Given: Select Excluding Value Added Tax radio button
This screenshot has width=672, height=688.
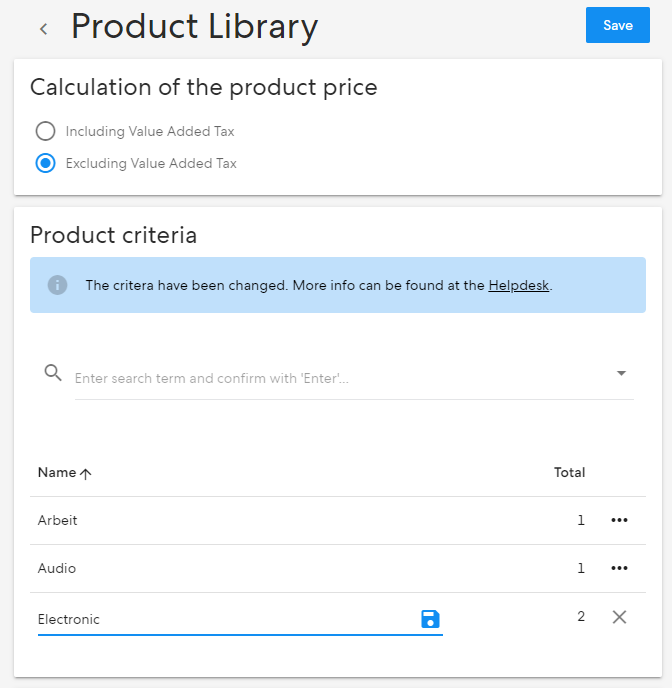Looking at the screenshot, I should pos(45,163).
